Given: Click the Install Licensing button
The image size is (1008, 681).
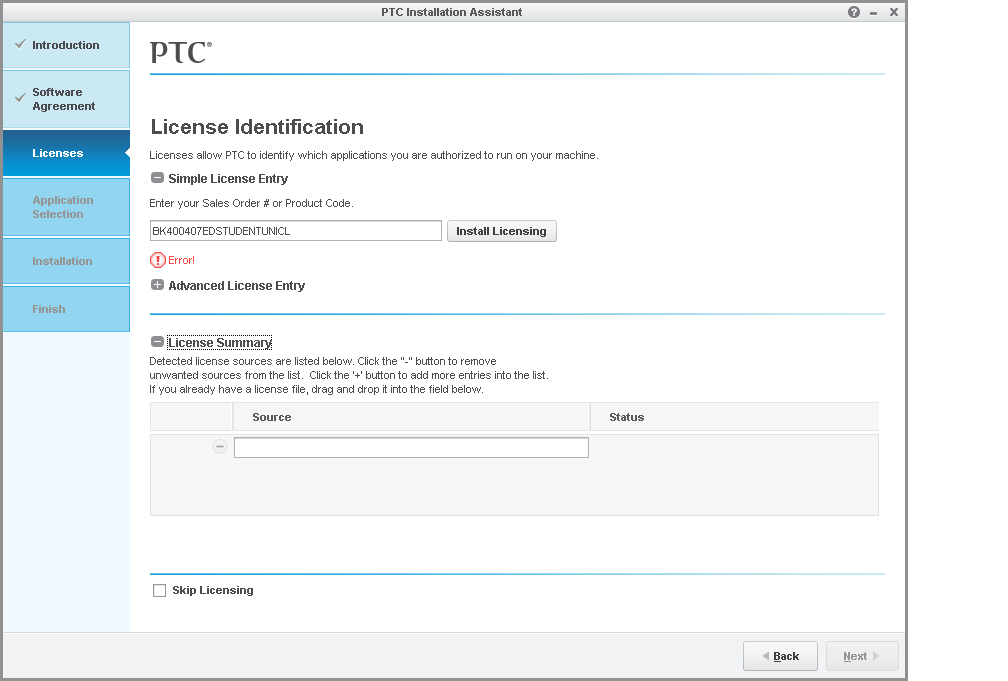Looking at the screenshot, I should [x=501, y=231].
